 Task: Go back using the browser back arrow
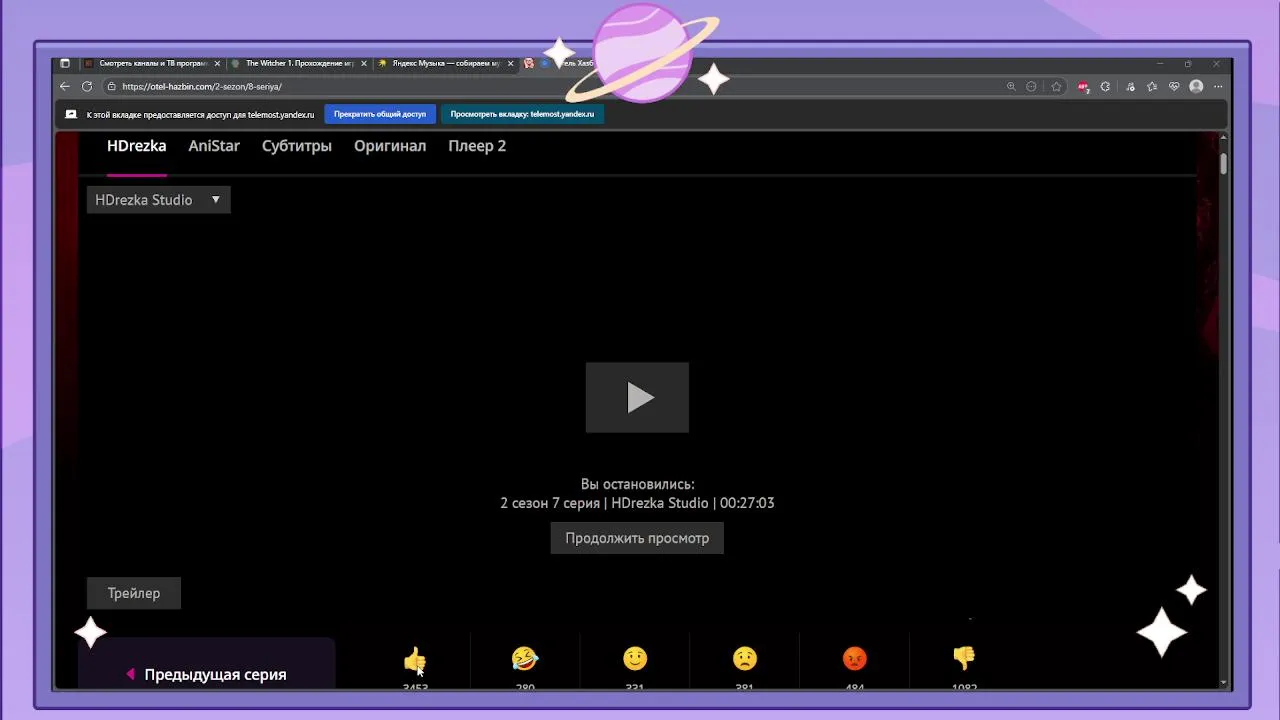[x=65, y=87]
